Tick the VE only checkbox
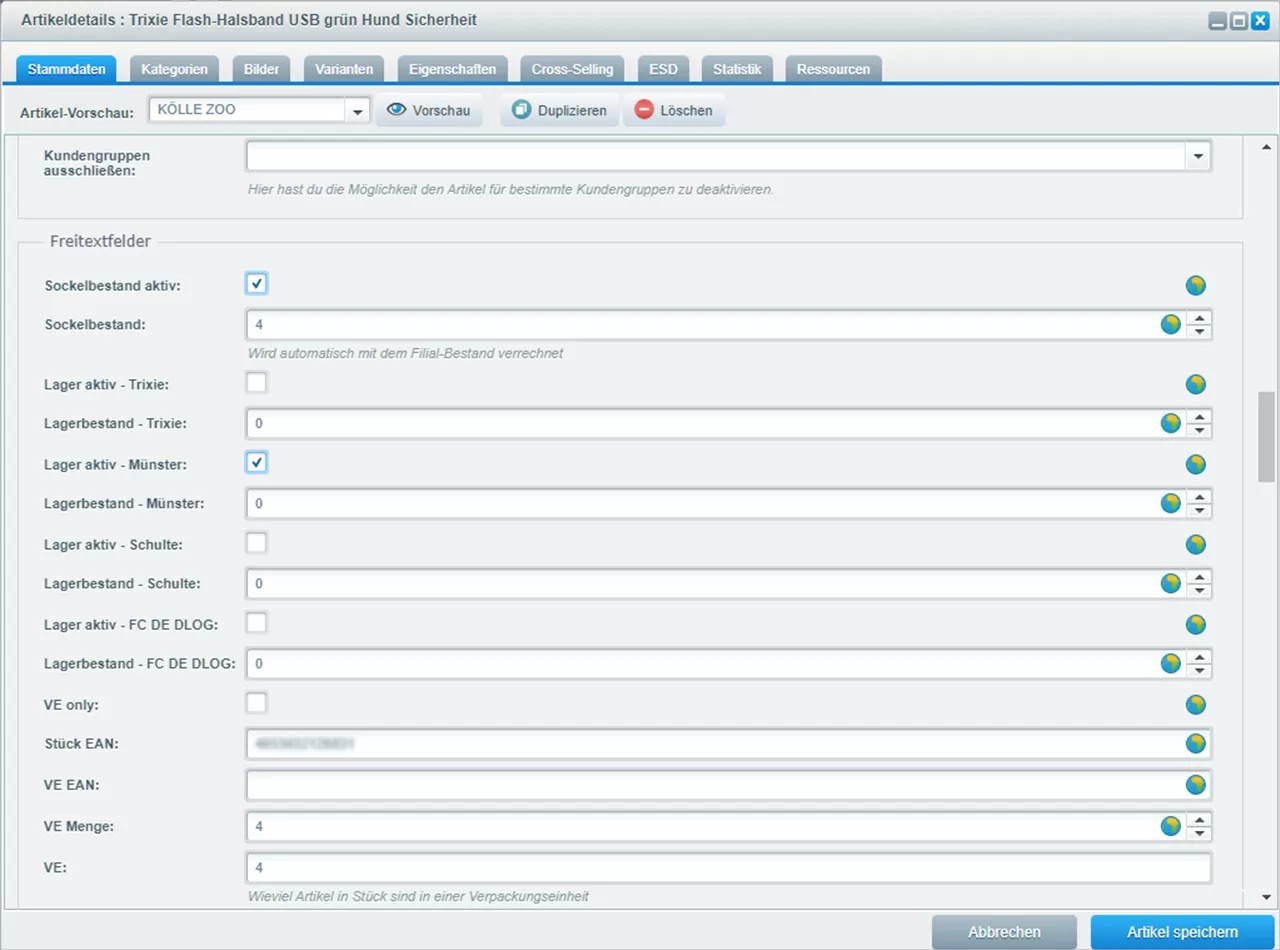The height and width of the screenshot is (950, 1280). [x=257, y=703]
